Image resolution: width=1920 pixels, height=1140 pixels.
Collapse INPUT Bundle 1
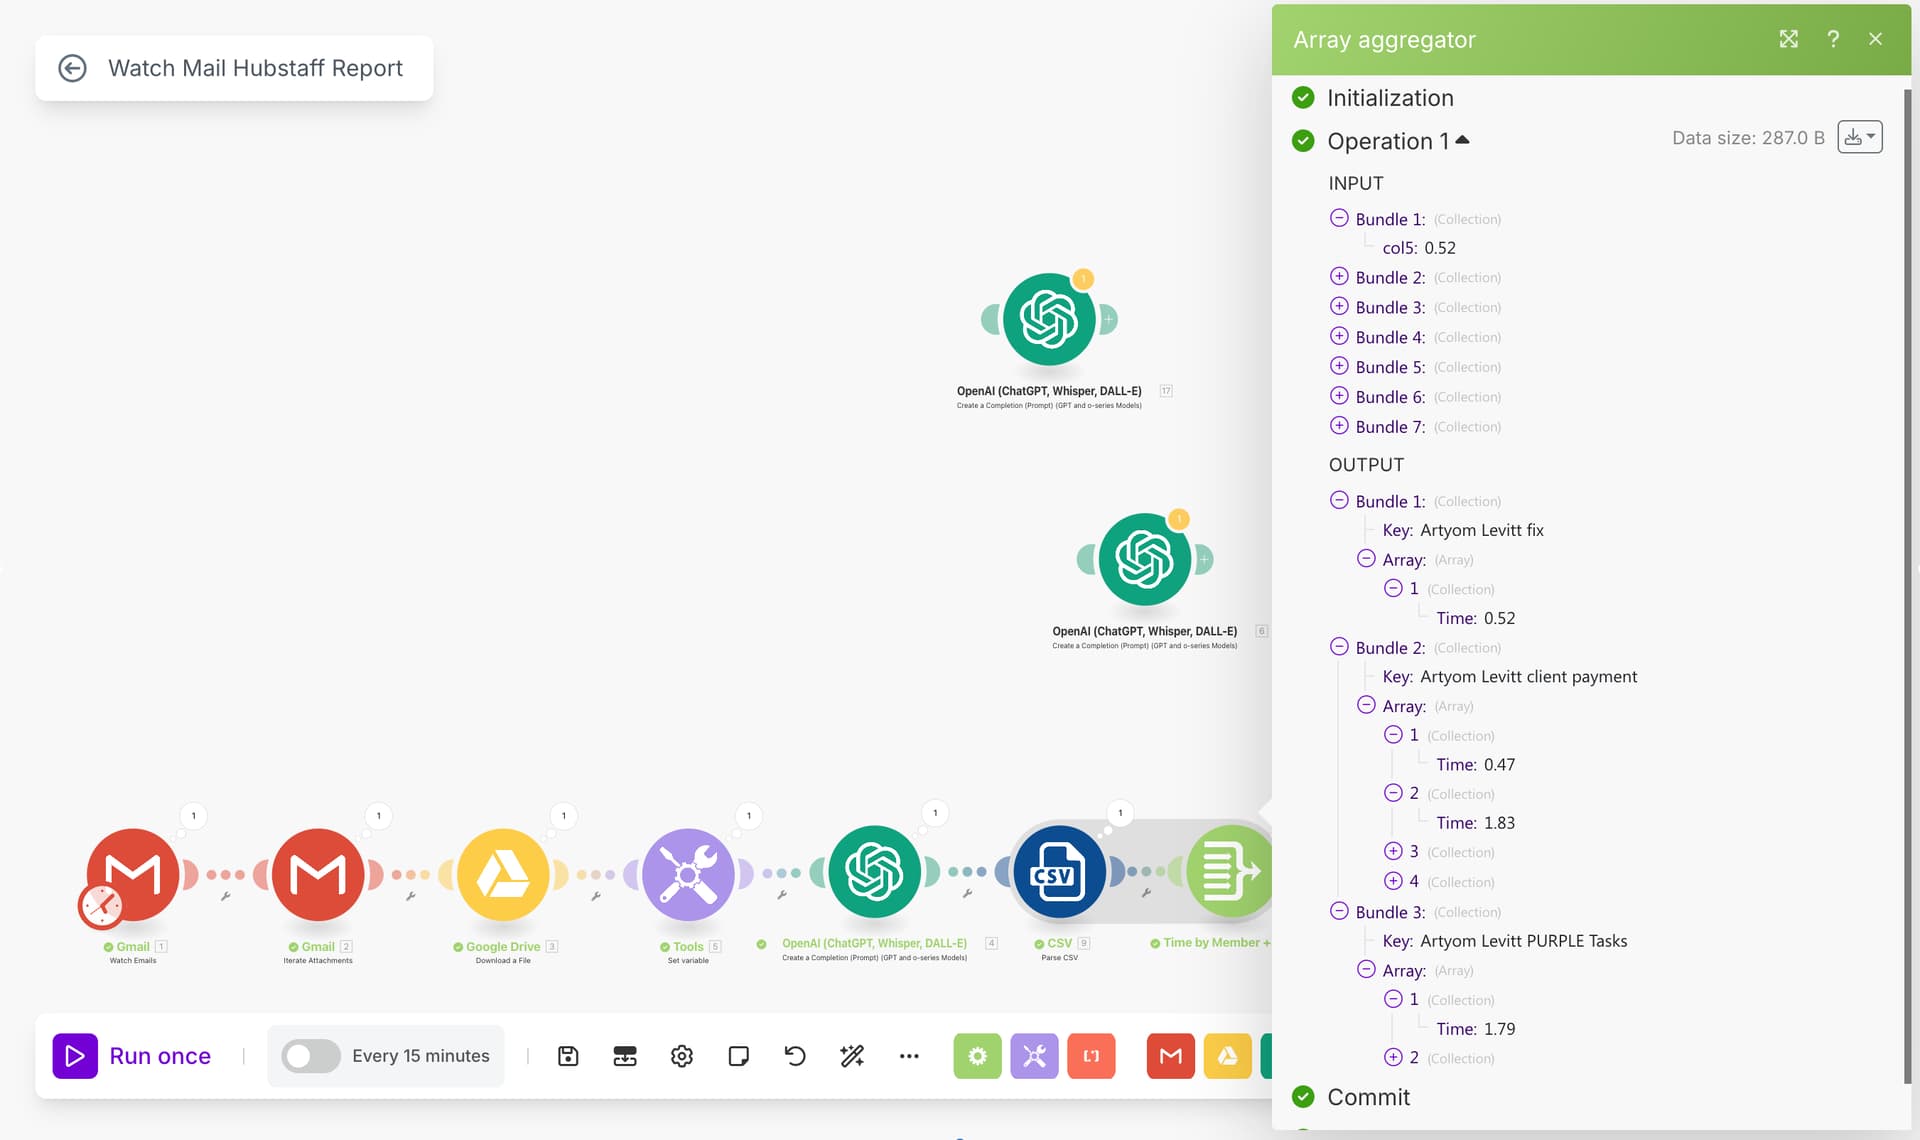pyautogui.click(x=1339, y=218)
